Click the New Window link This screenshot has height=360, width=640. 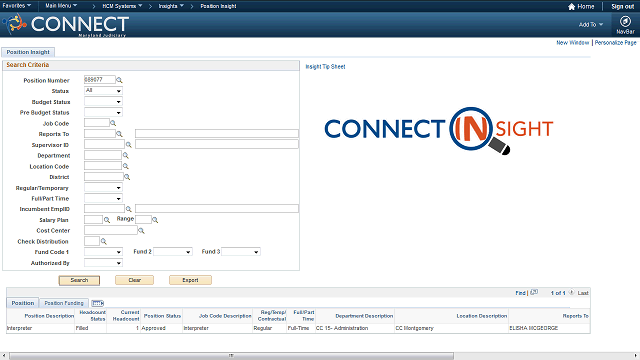[573, 42]
